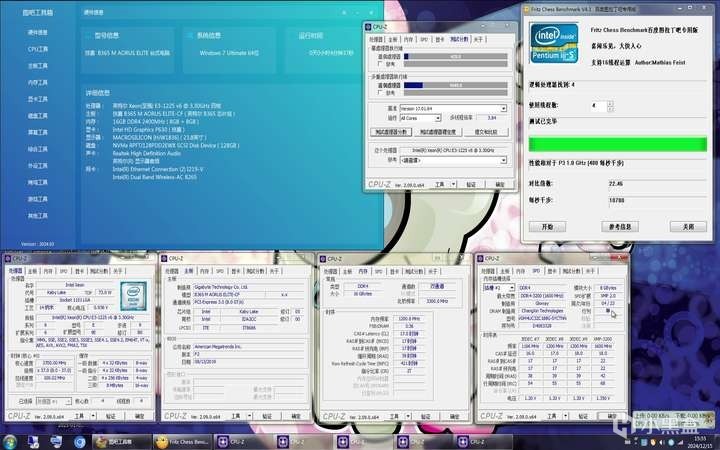Click the green Fritz Chess progress bar
The image size is (720, 450).
618,144
